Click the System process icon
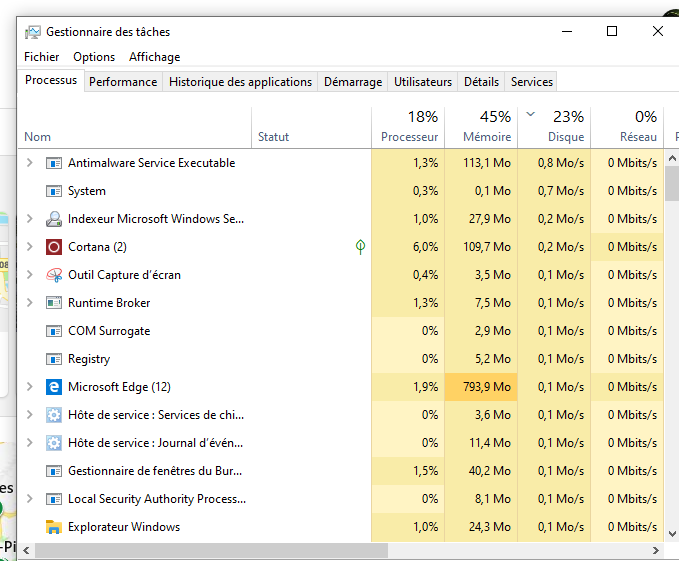Screen dimensions: 679x561 [54, 191]
